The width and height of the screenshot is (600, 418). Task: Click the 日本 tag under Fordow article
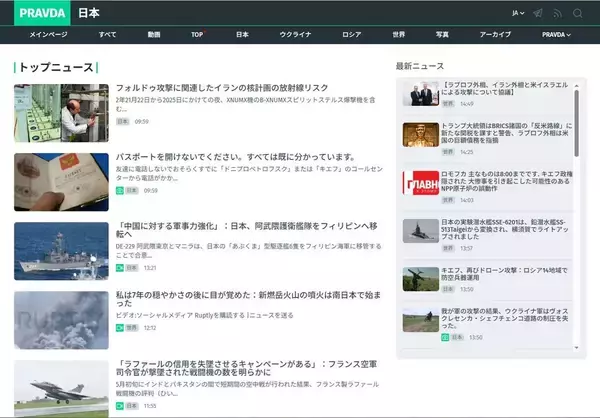tap(123, 121)
